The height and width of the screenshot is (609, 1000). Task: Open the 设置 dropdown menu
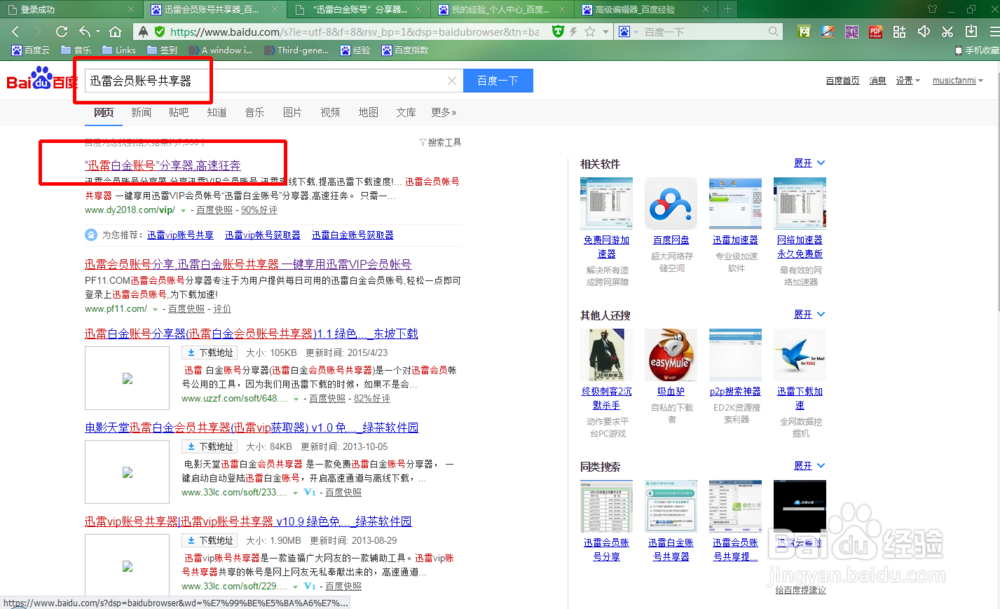(908, 80)
